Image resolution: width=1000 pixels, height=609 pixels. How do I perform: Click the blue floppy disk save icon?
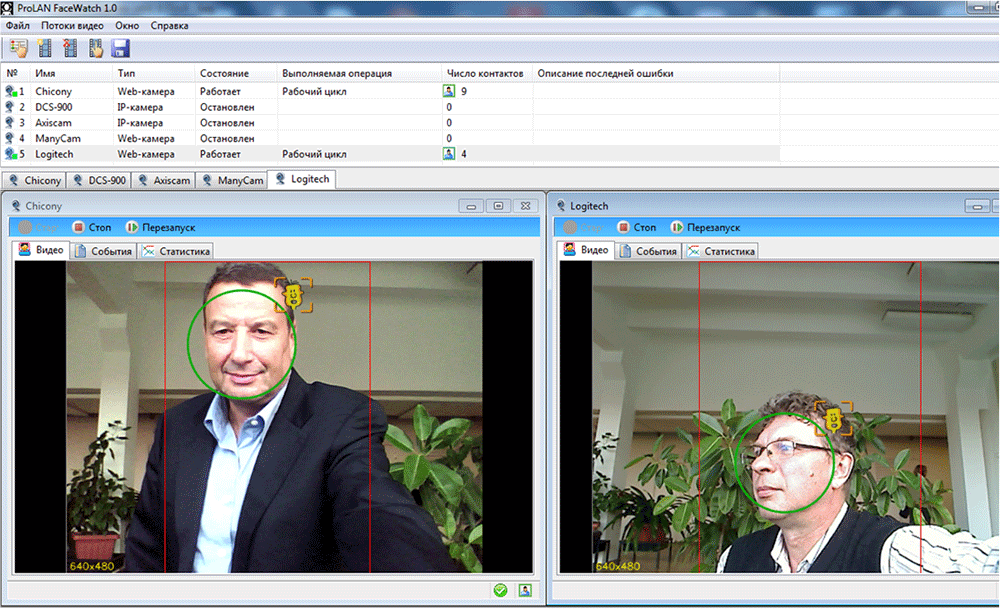tap(122, 48)
